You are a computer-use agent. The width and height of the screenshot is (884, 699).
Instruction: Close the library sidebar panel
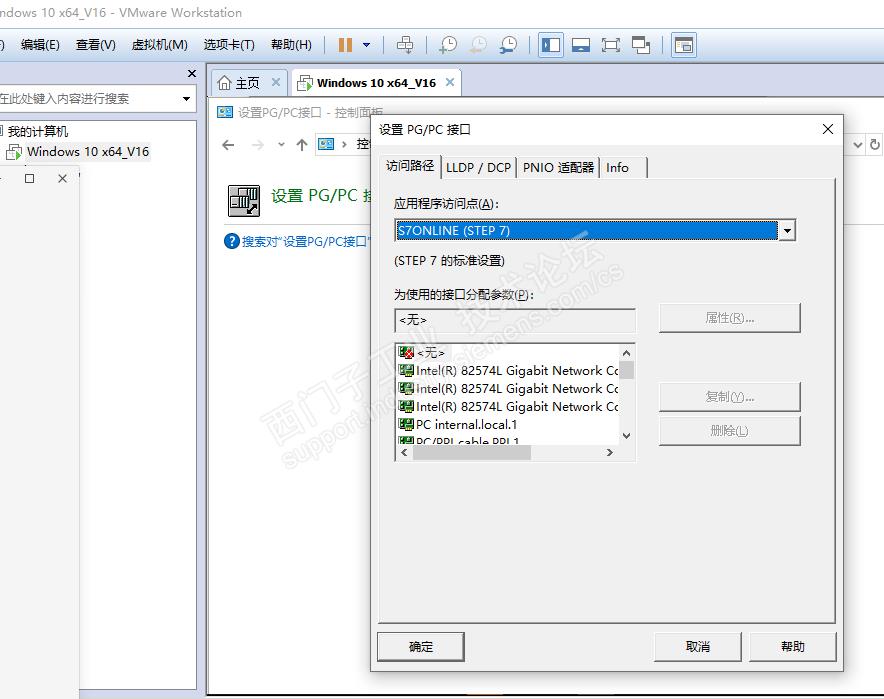coord(192,73)
